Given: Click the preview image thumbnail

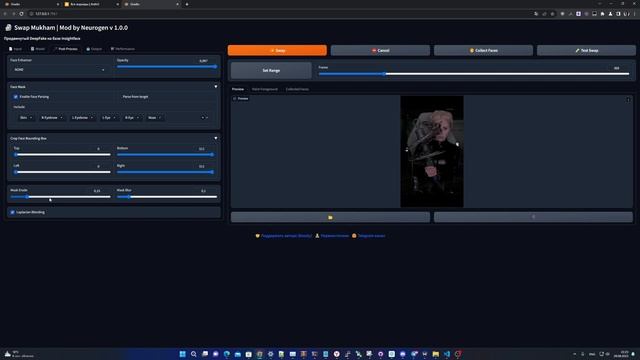Looking at the screenshot, I should click(x=432, y=151).
